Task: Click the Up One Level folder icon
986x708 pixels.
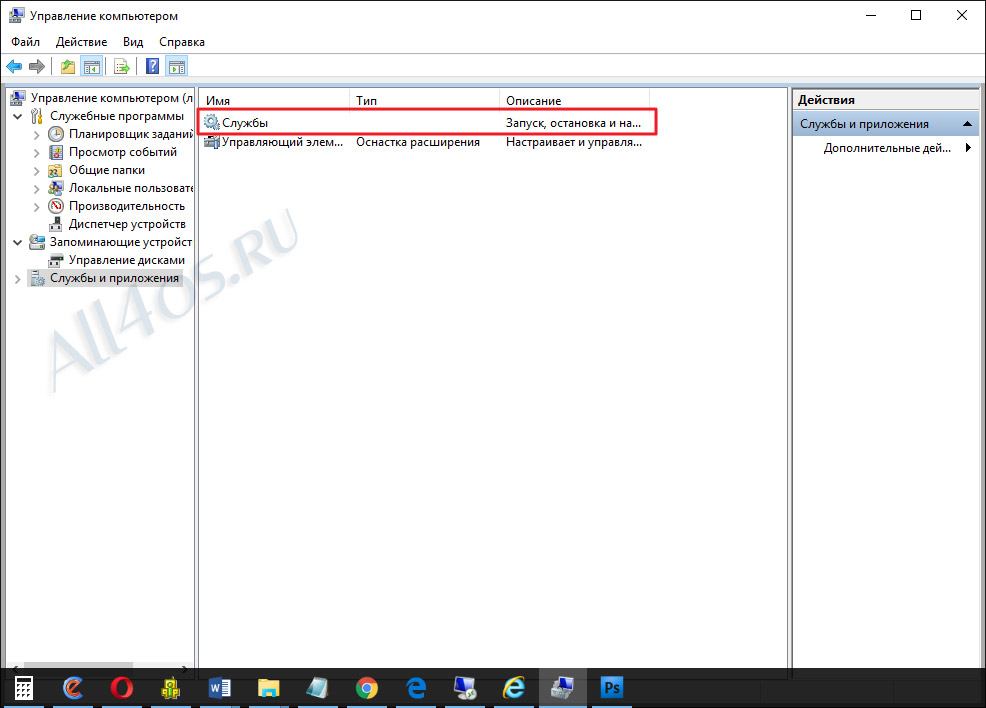Action: coord(67,66)
